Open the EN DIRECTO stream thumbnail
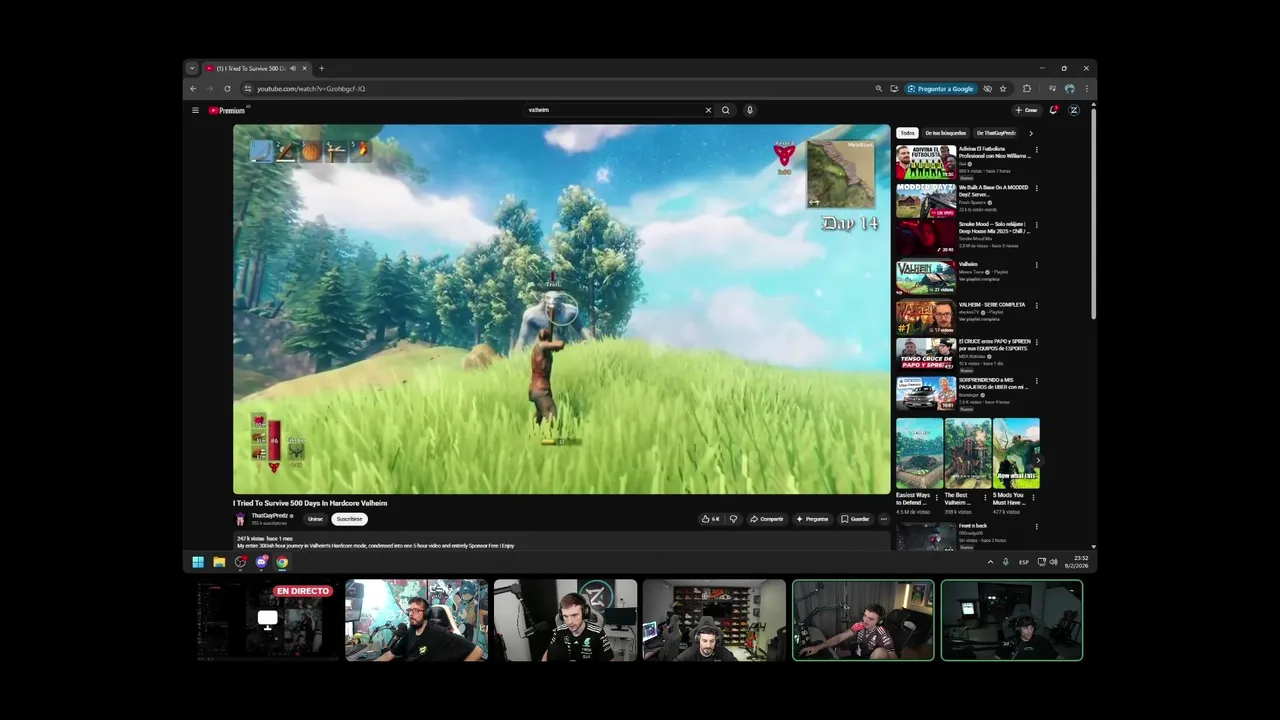 click(268, 620)
